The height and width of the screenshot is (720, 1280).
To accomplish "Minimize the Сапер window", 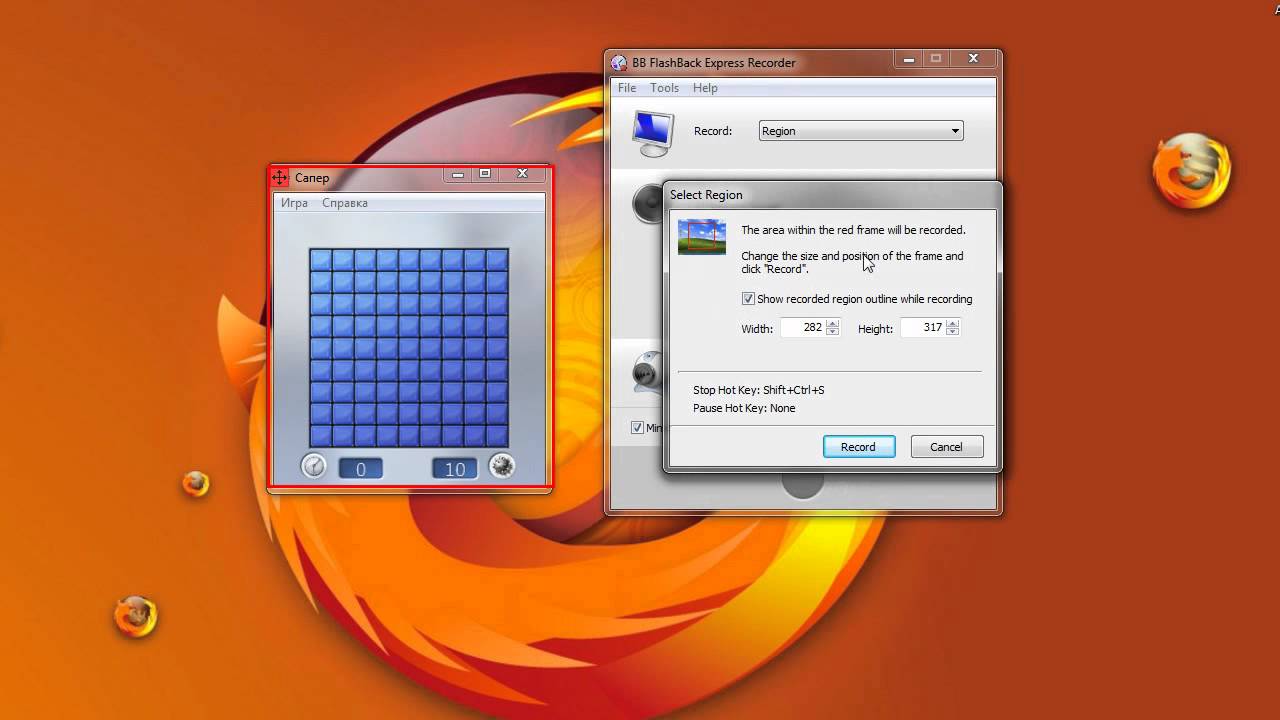I will (458, 174).
